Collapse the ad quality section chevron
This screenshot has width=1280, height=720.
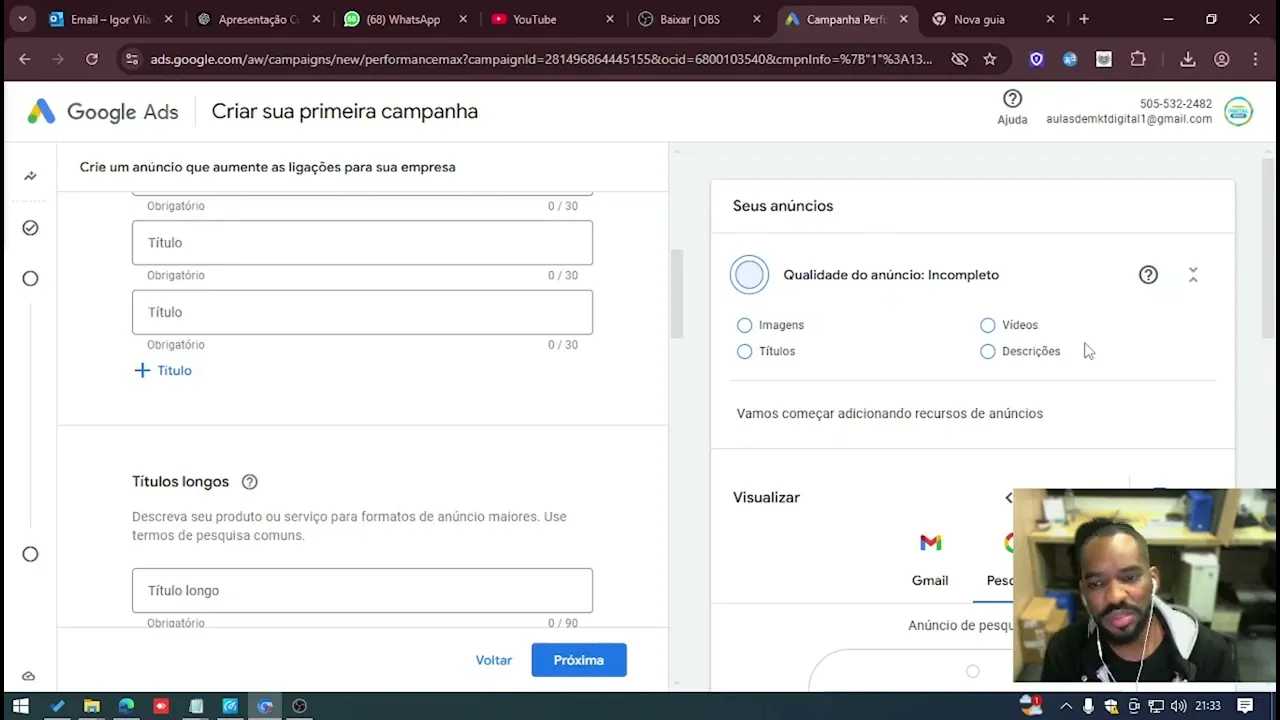1193,275
